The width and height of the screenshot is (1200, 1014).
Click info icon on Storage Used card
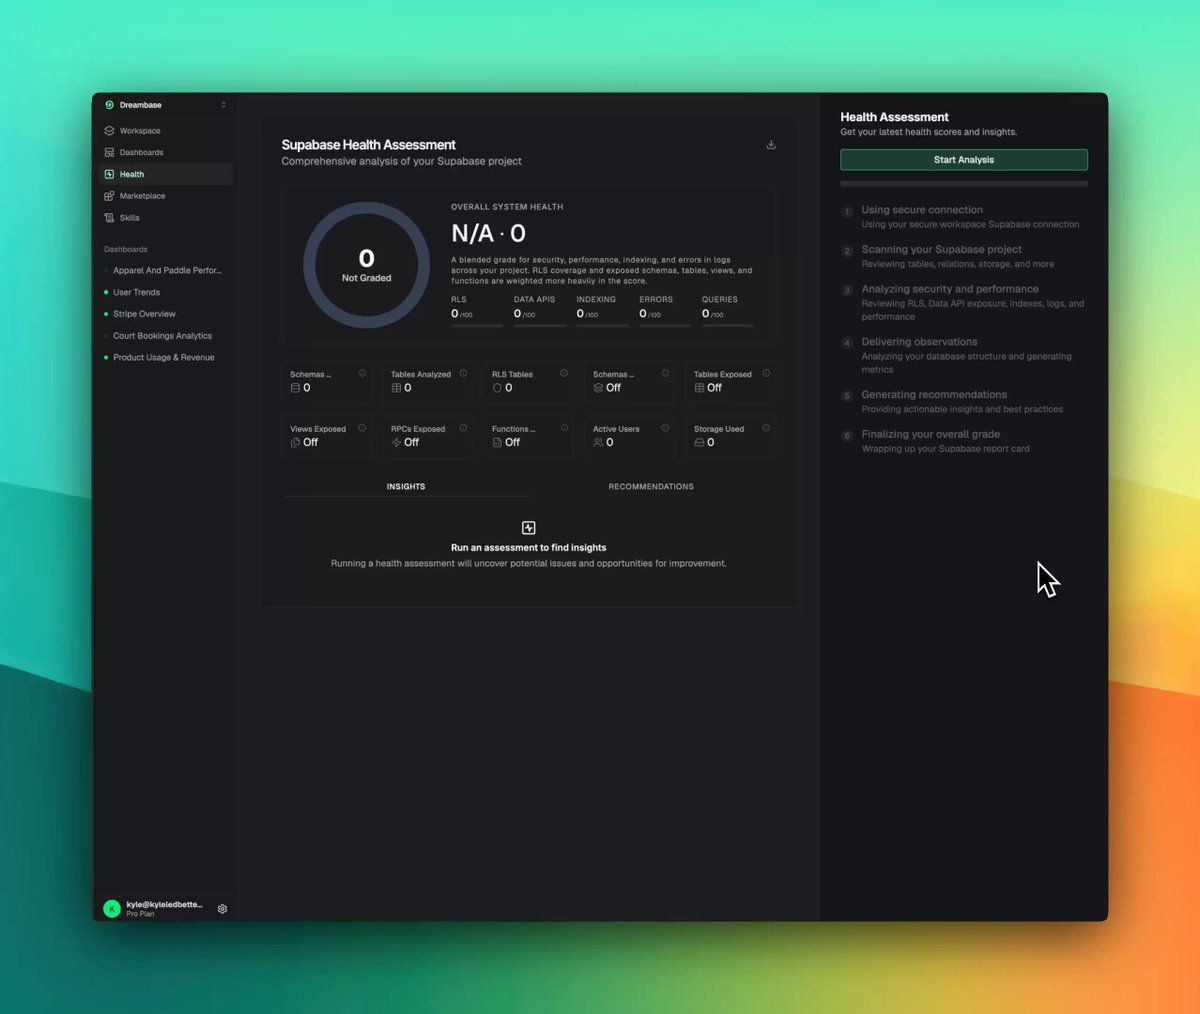(766, 428)
